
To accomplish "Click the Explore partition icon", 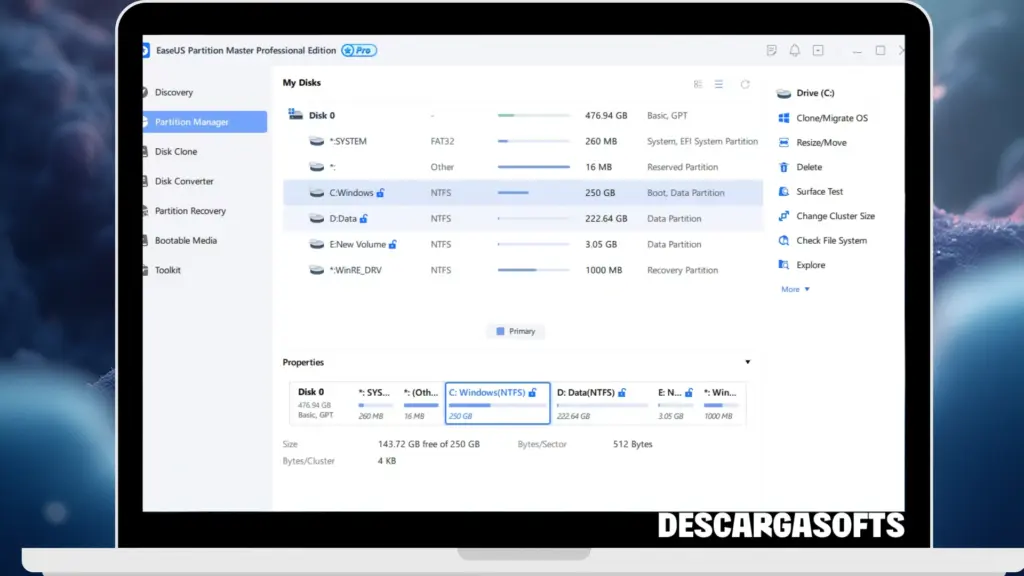I will (785, 265).
